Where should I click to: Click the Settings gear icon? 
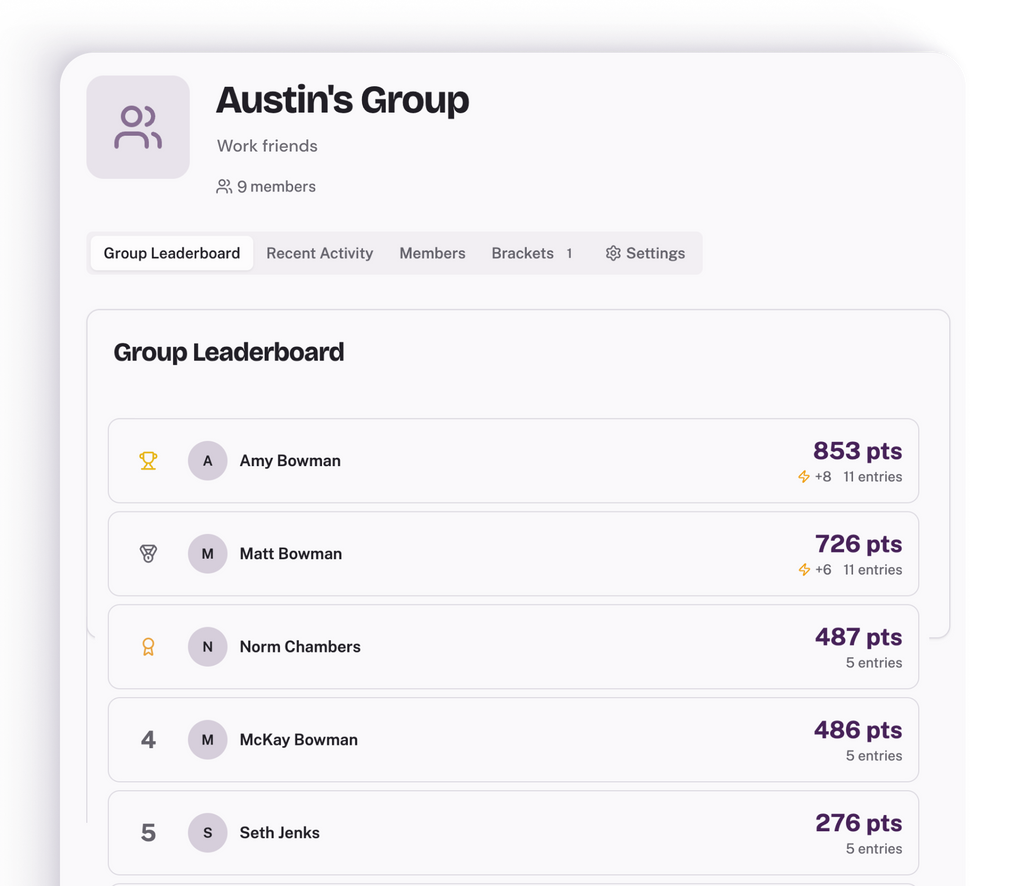click(613, 254)
